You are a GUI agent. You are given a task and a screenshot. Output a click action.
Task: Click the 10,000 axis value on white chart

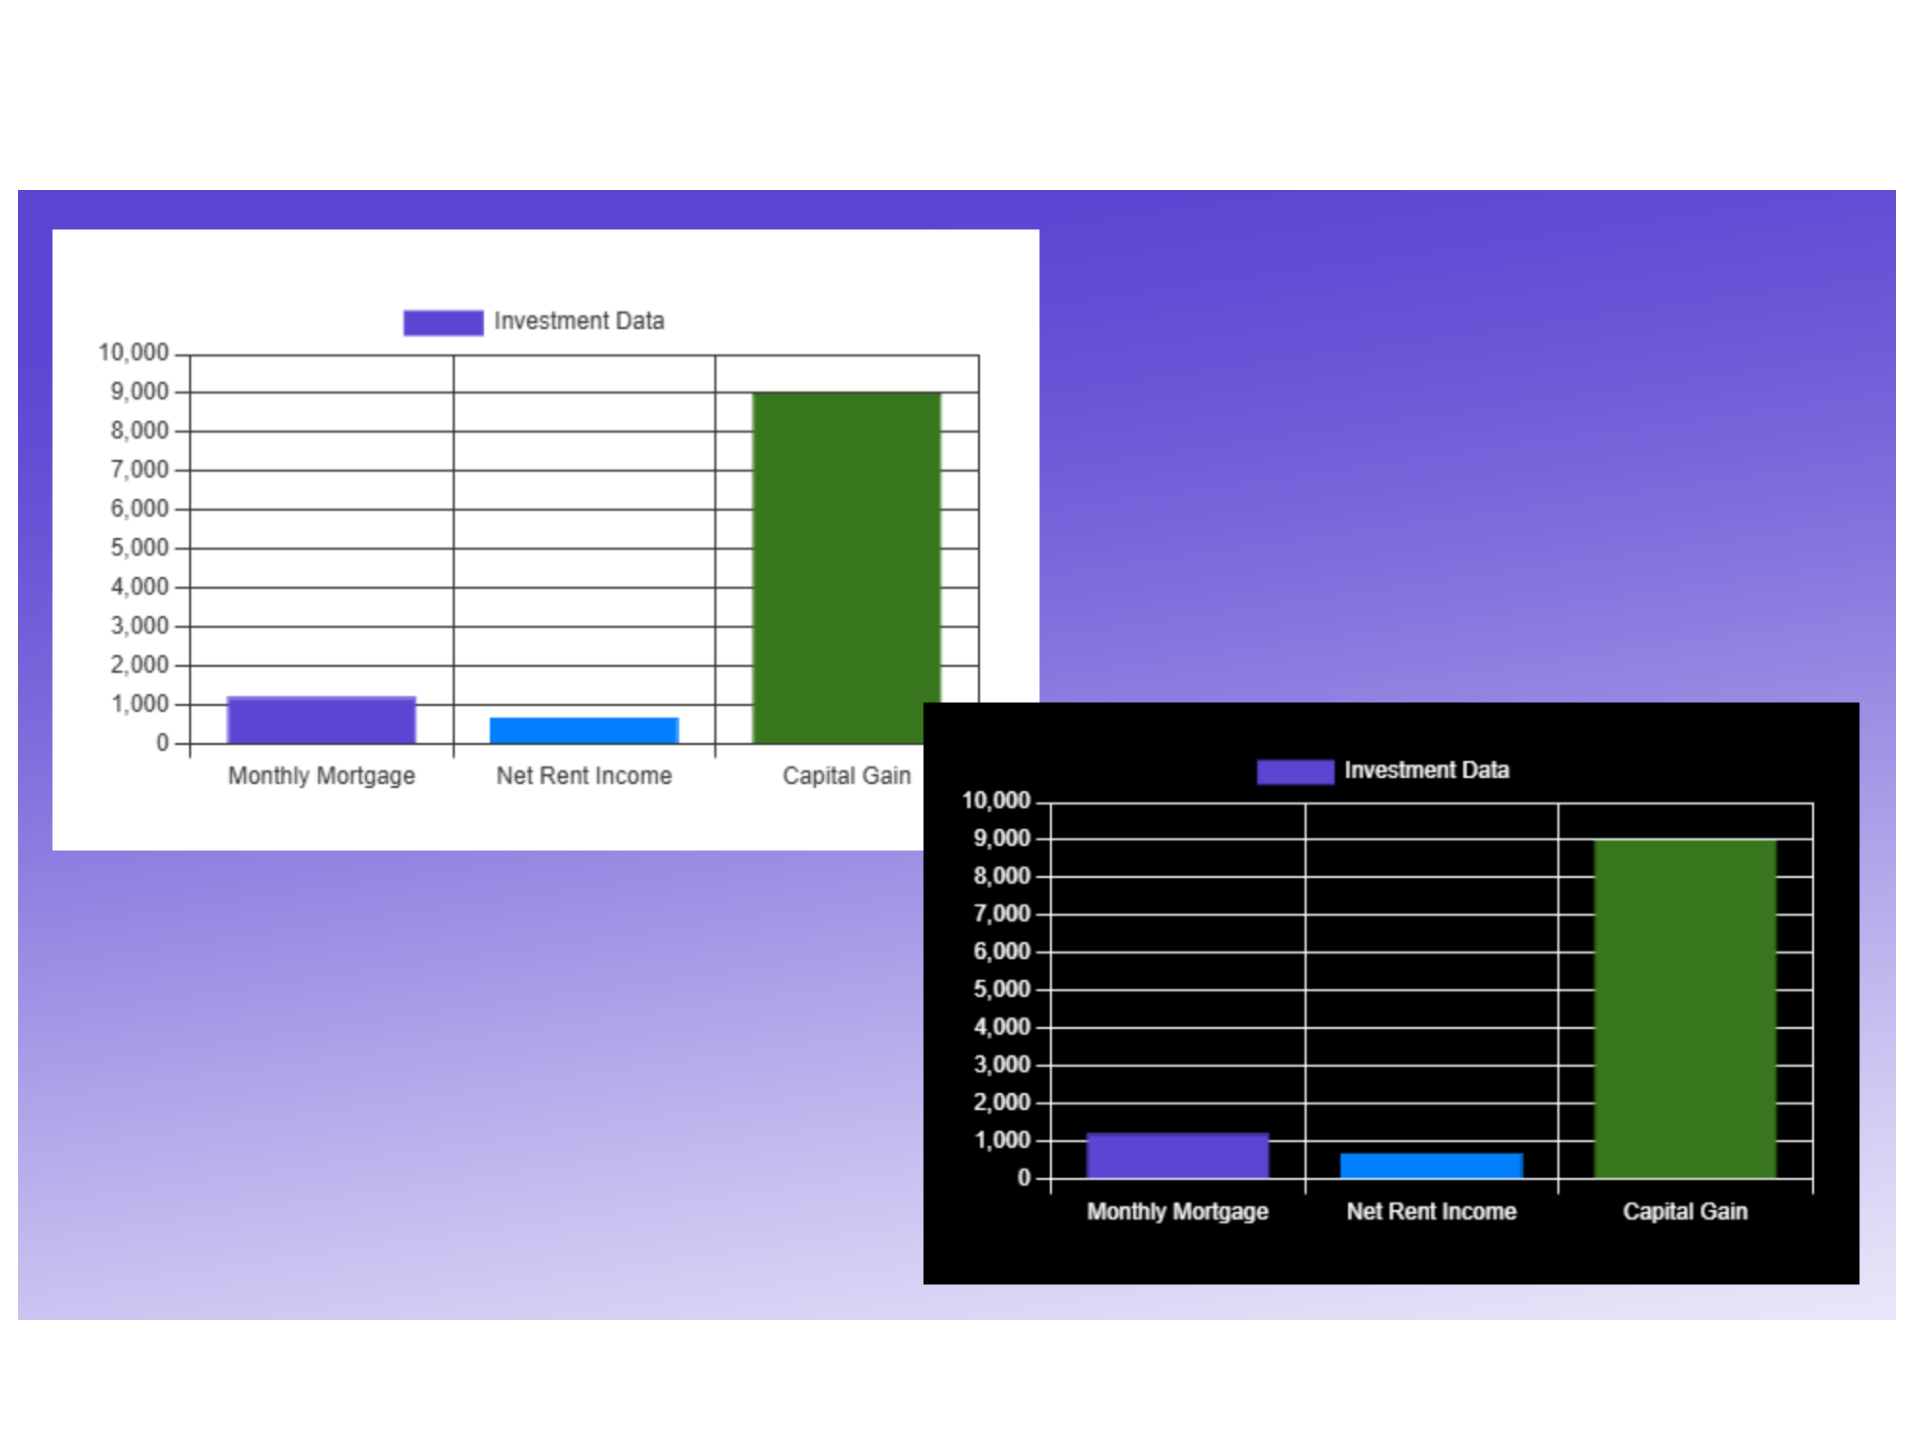coord(132,352)
